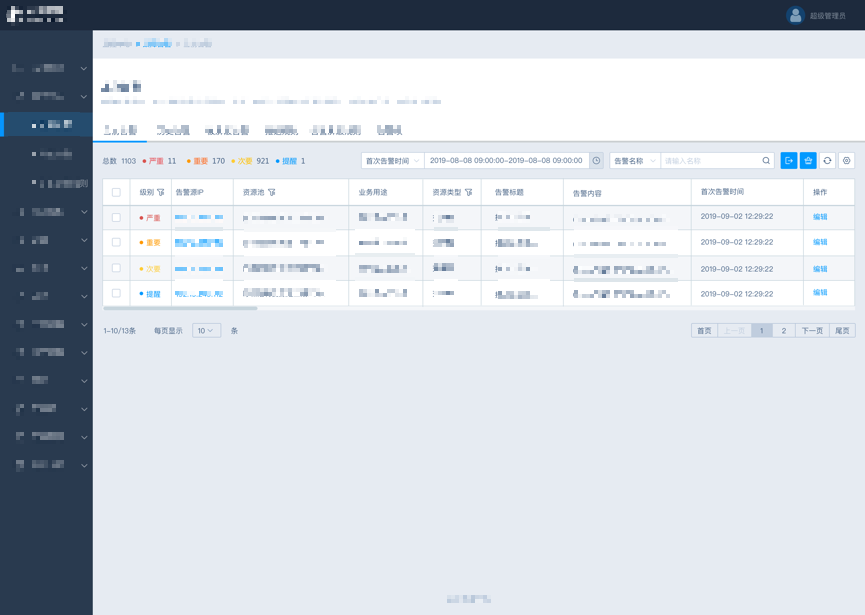Click the table's horizontal scrollbar thumb
This screenshot has height=615, width=865.
(180, 308)
